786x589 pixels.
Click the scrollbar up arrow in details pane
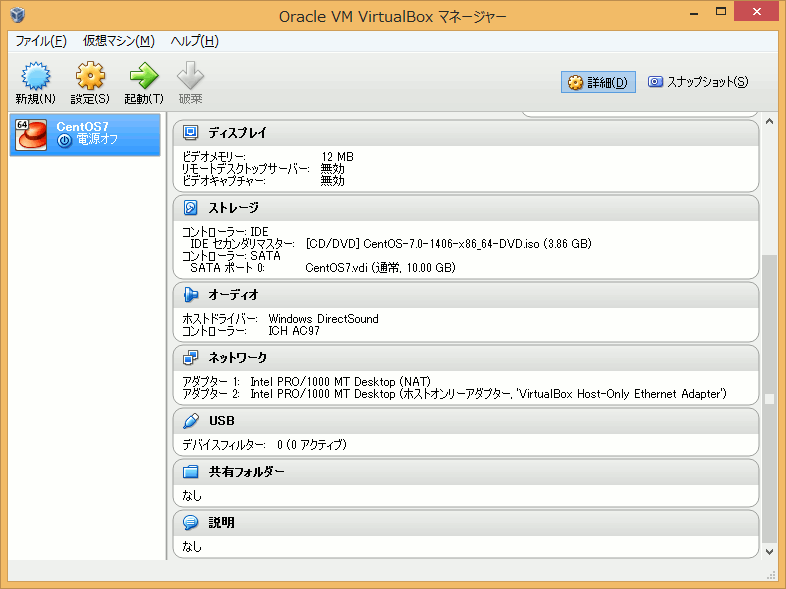click(x=769, y=121)
